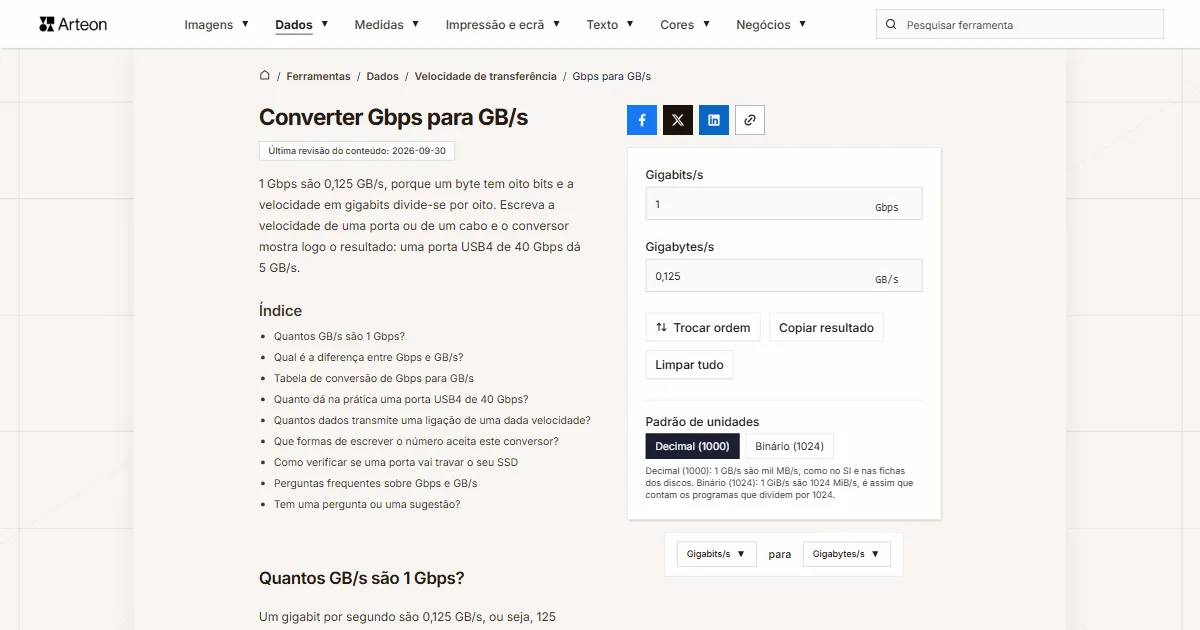This screenshot has width=1200, height=630.
Task: Click the Pesquisar ferramenta search box
Action: [x=1020, y=25]
